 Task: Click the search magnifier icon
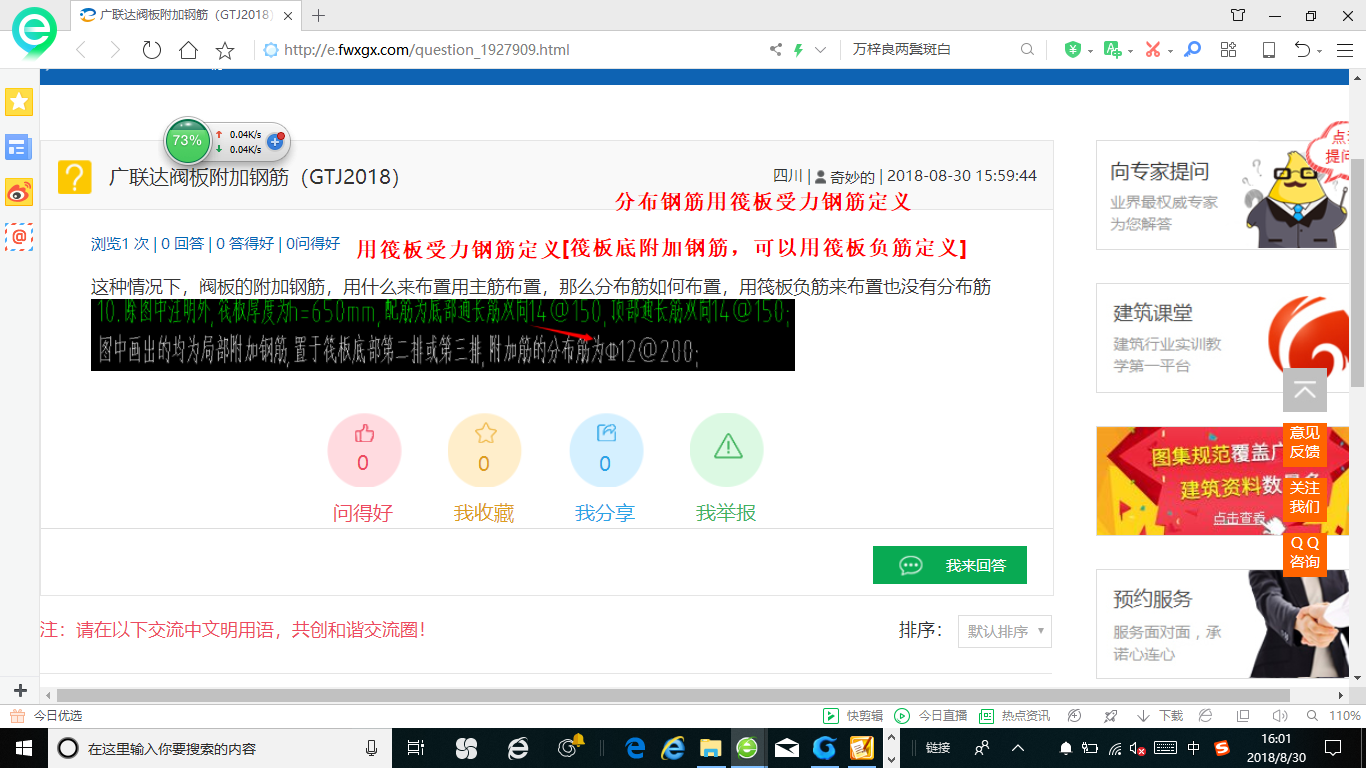pyautogui.click(x=1027, y=50)
